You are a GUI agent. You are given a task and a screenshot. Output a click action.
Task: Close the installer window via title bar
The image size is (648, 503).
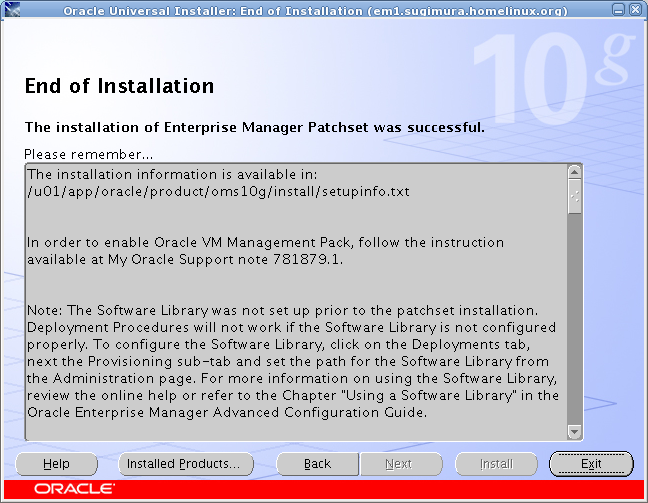[x=635, y=10]
